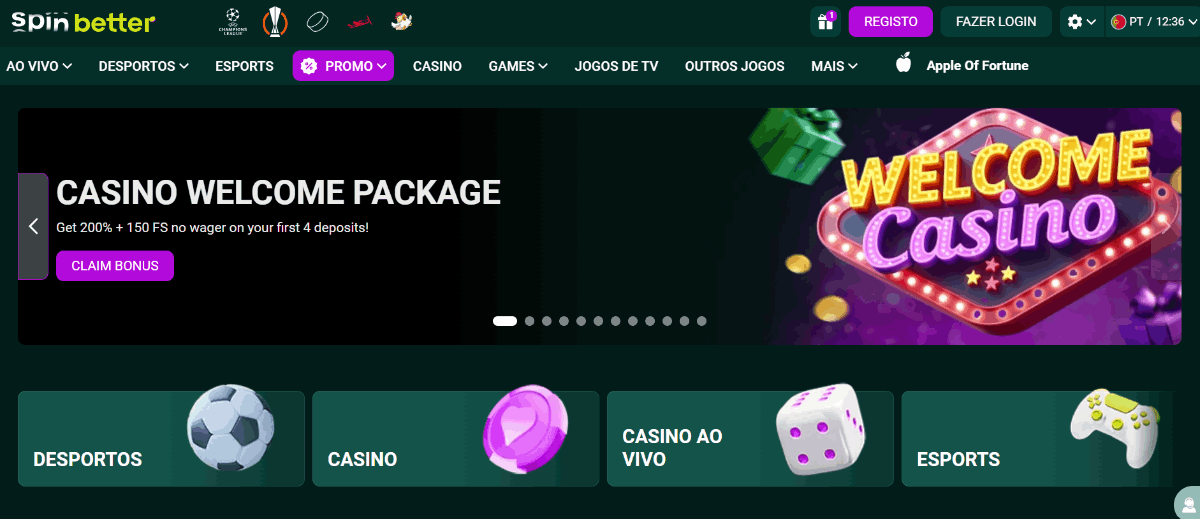Go to the ESPORTS tab
Screen dimensions: 1200x519
pyautogui.click(x=244, y=66)
